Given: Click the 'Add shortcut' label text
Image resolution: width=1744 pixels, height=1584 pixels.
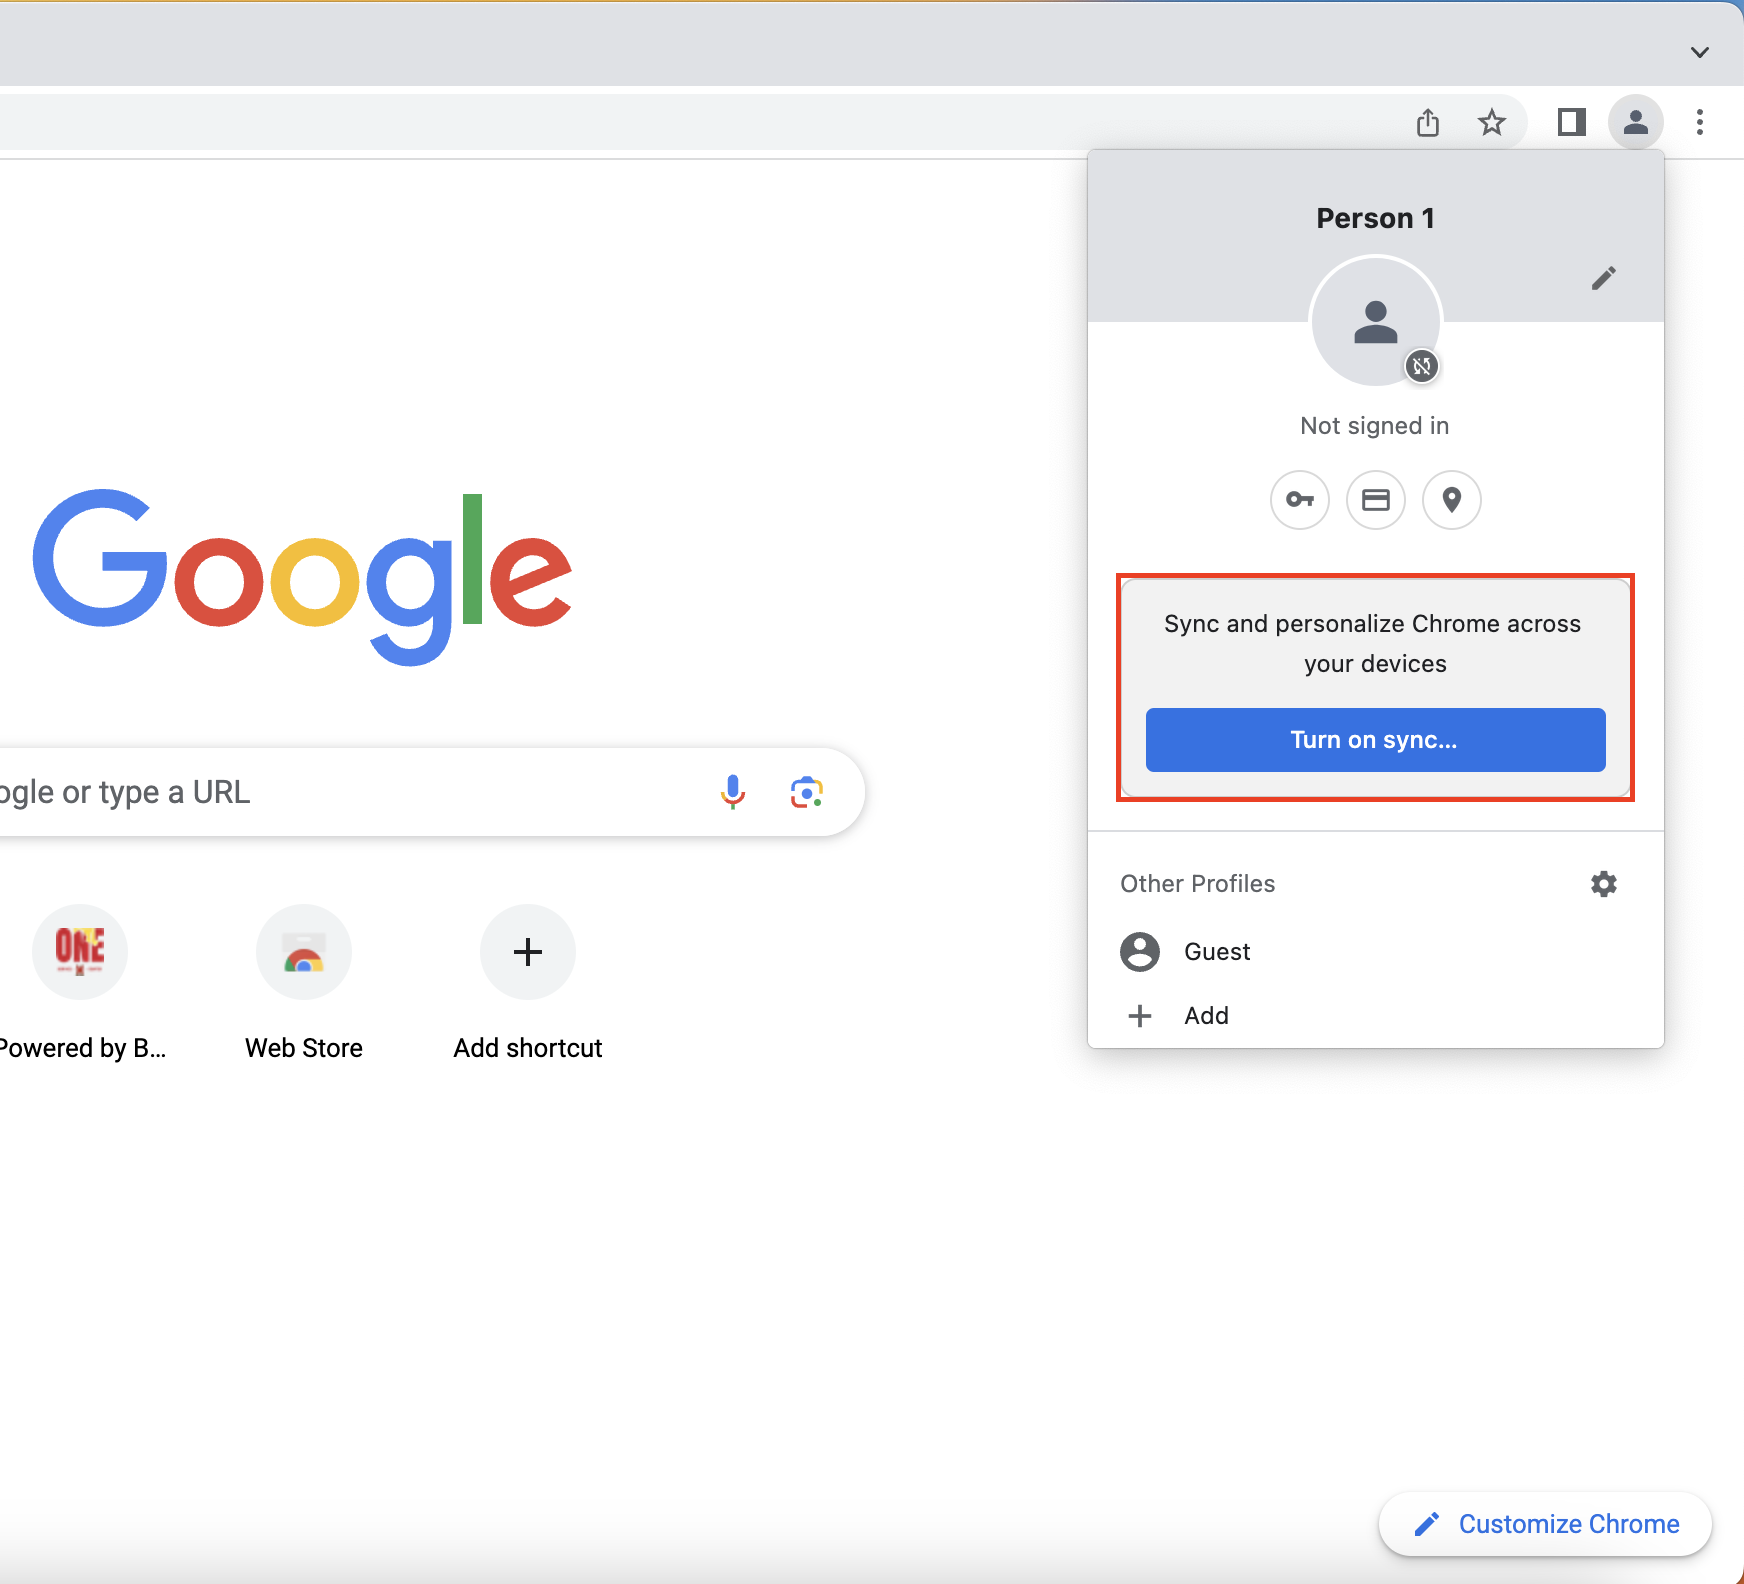Looking at the screenshot, I should 528,1048.
